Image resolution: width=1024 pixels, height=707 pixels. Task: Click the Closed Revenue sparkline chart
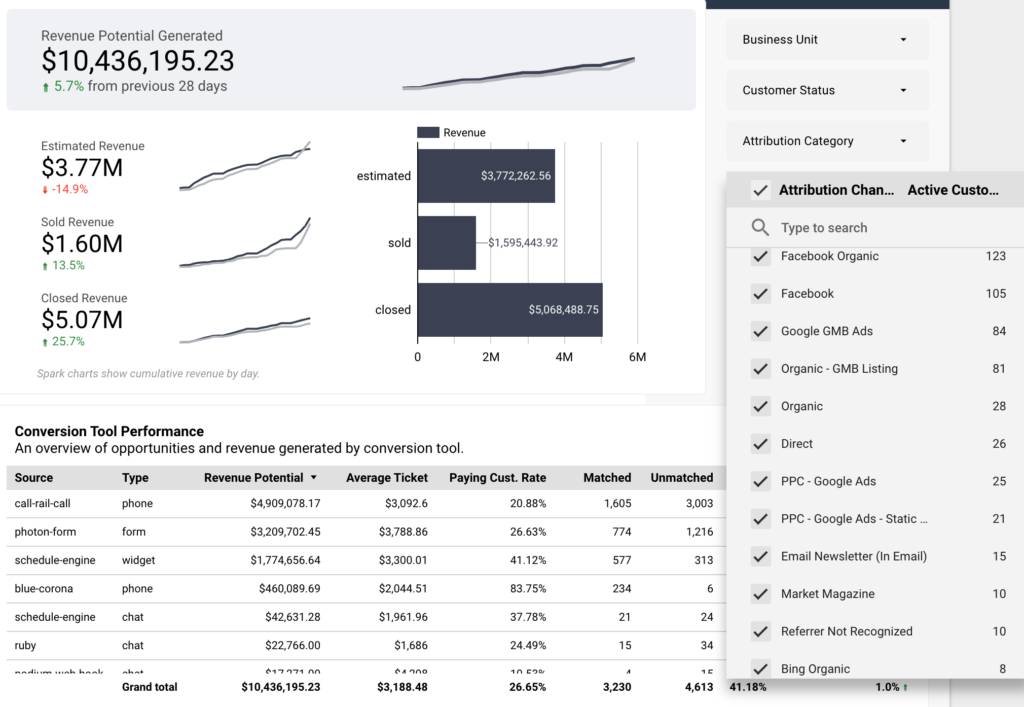245,330
